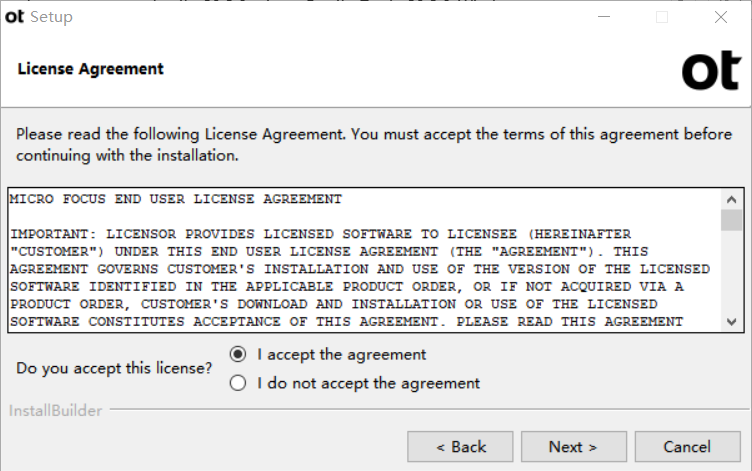752x471 pixels.
Task: Click the License Agreement heading
Action: pyautogui.click(x=91, y=69)
